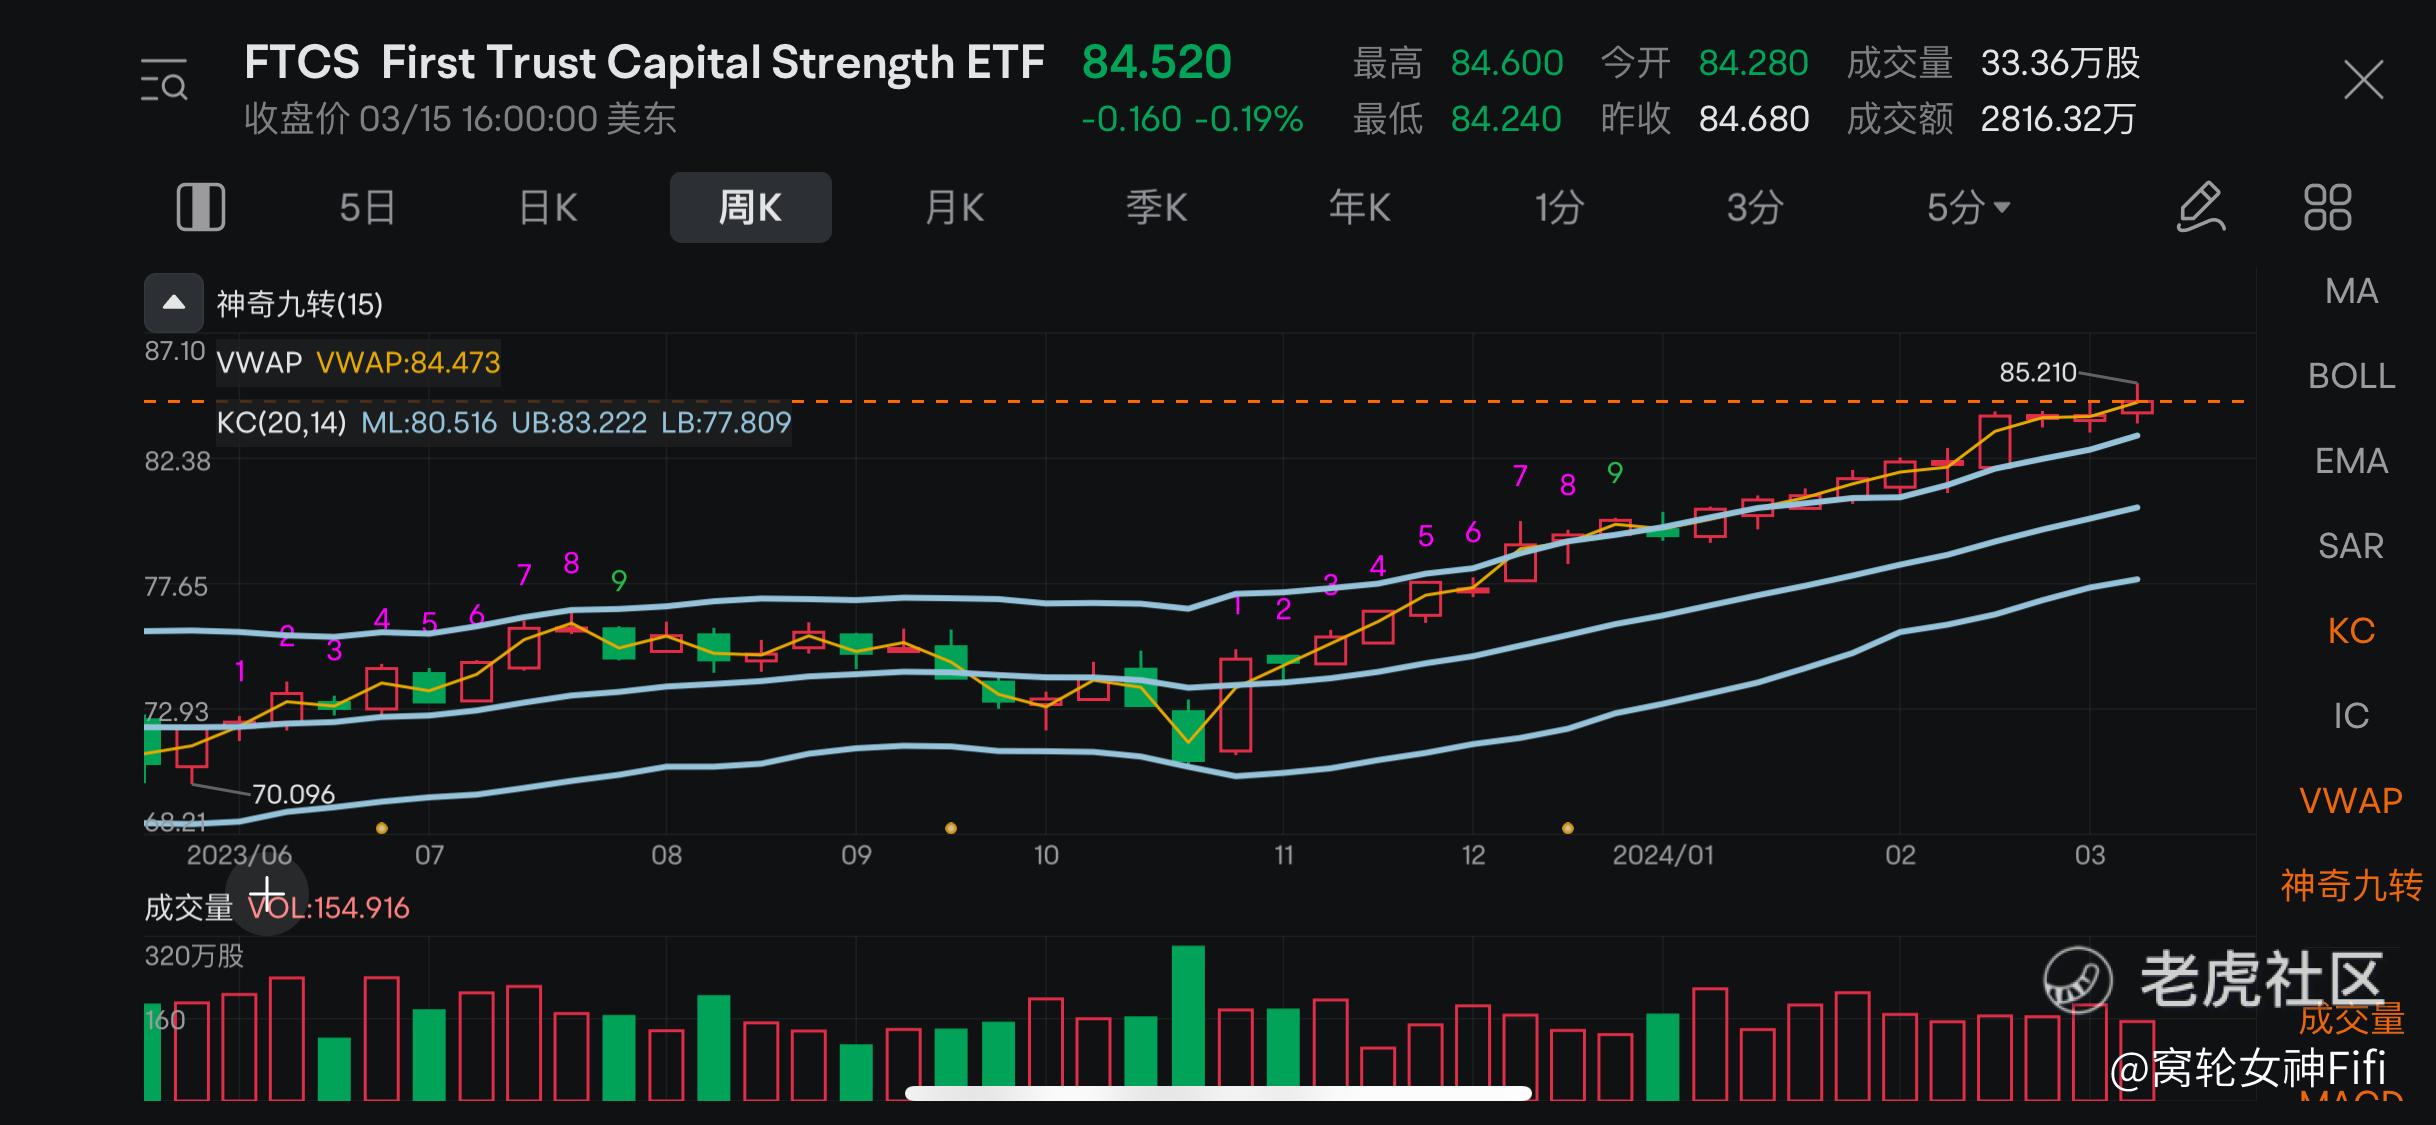This screenshot has width=2436, height=1125.
Task: Switch to the 日K chart tab
Action: click(x=548, y=208)
